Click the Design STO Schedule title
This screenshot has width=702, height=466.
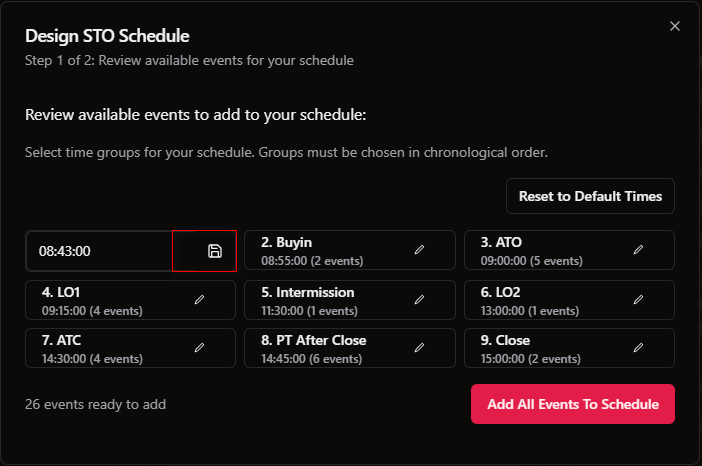107,36
